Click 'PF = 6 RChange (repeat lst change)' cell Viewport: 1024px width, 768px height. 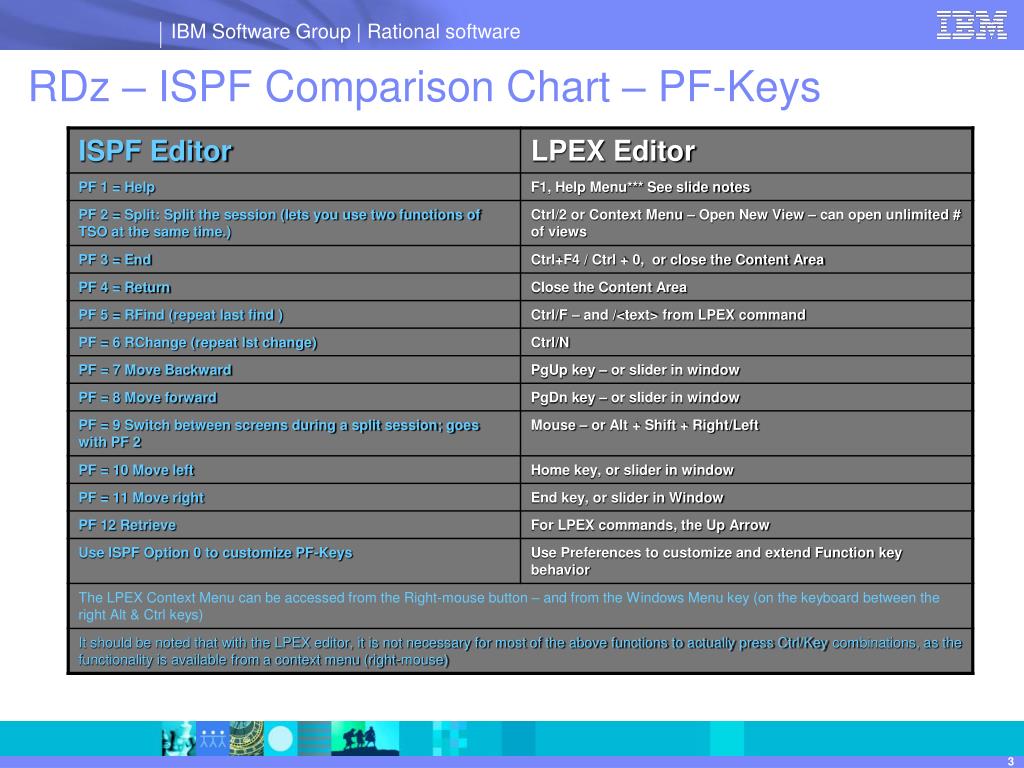pos(295,342)
